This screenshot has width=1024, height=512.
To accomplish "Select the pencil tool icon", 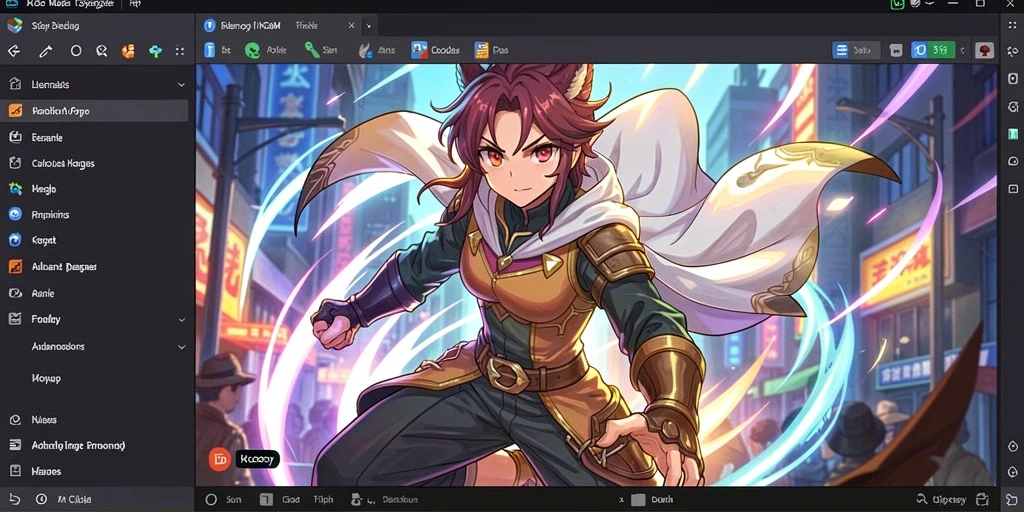I will 46,51.
